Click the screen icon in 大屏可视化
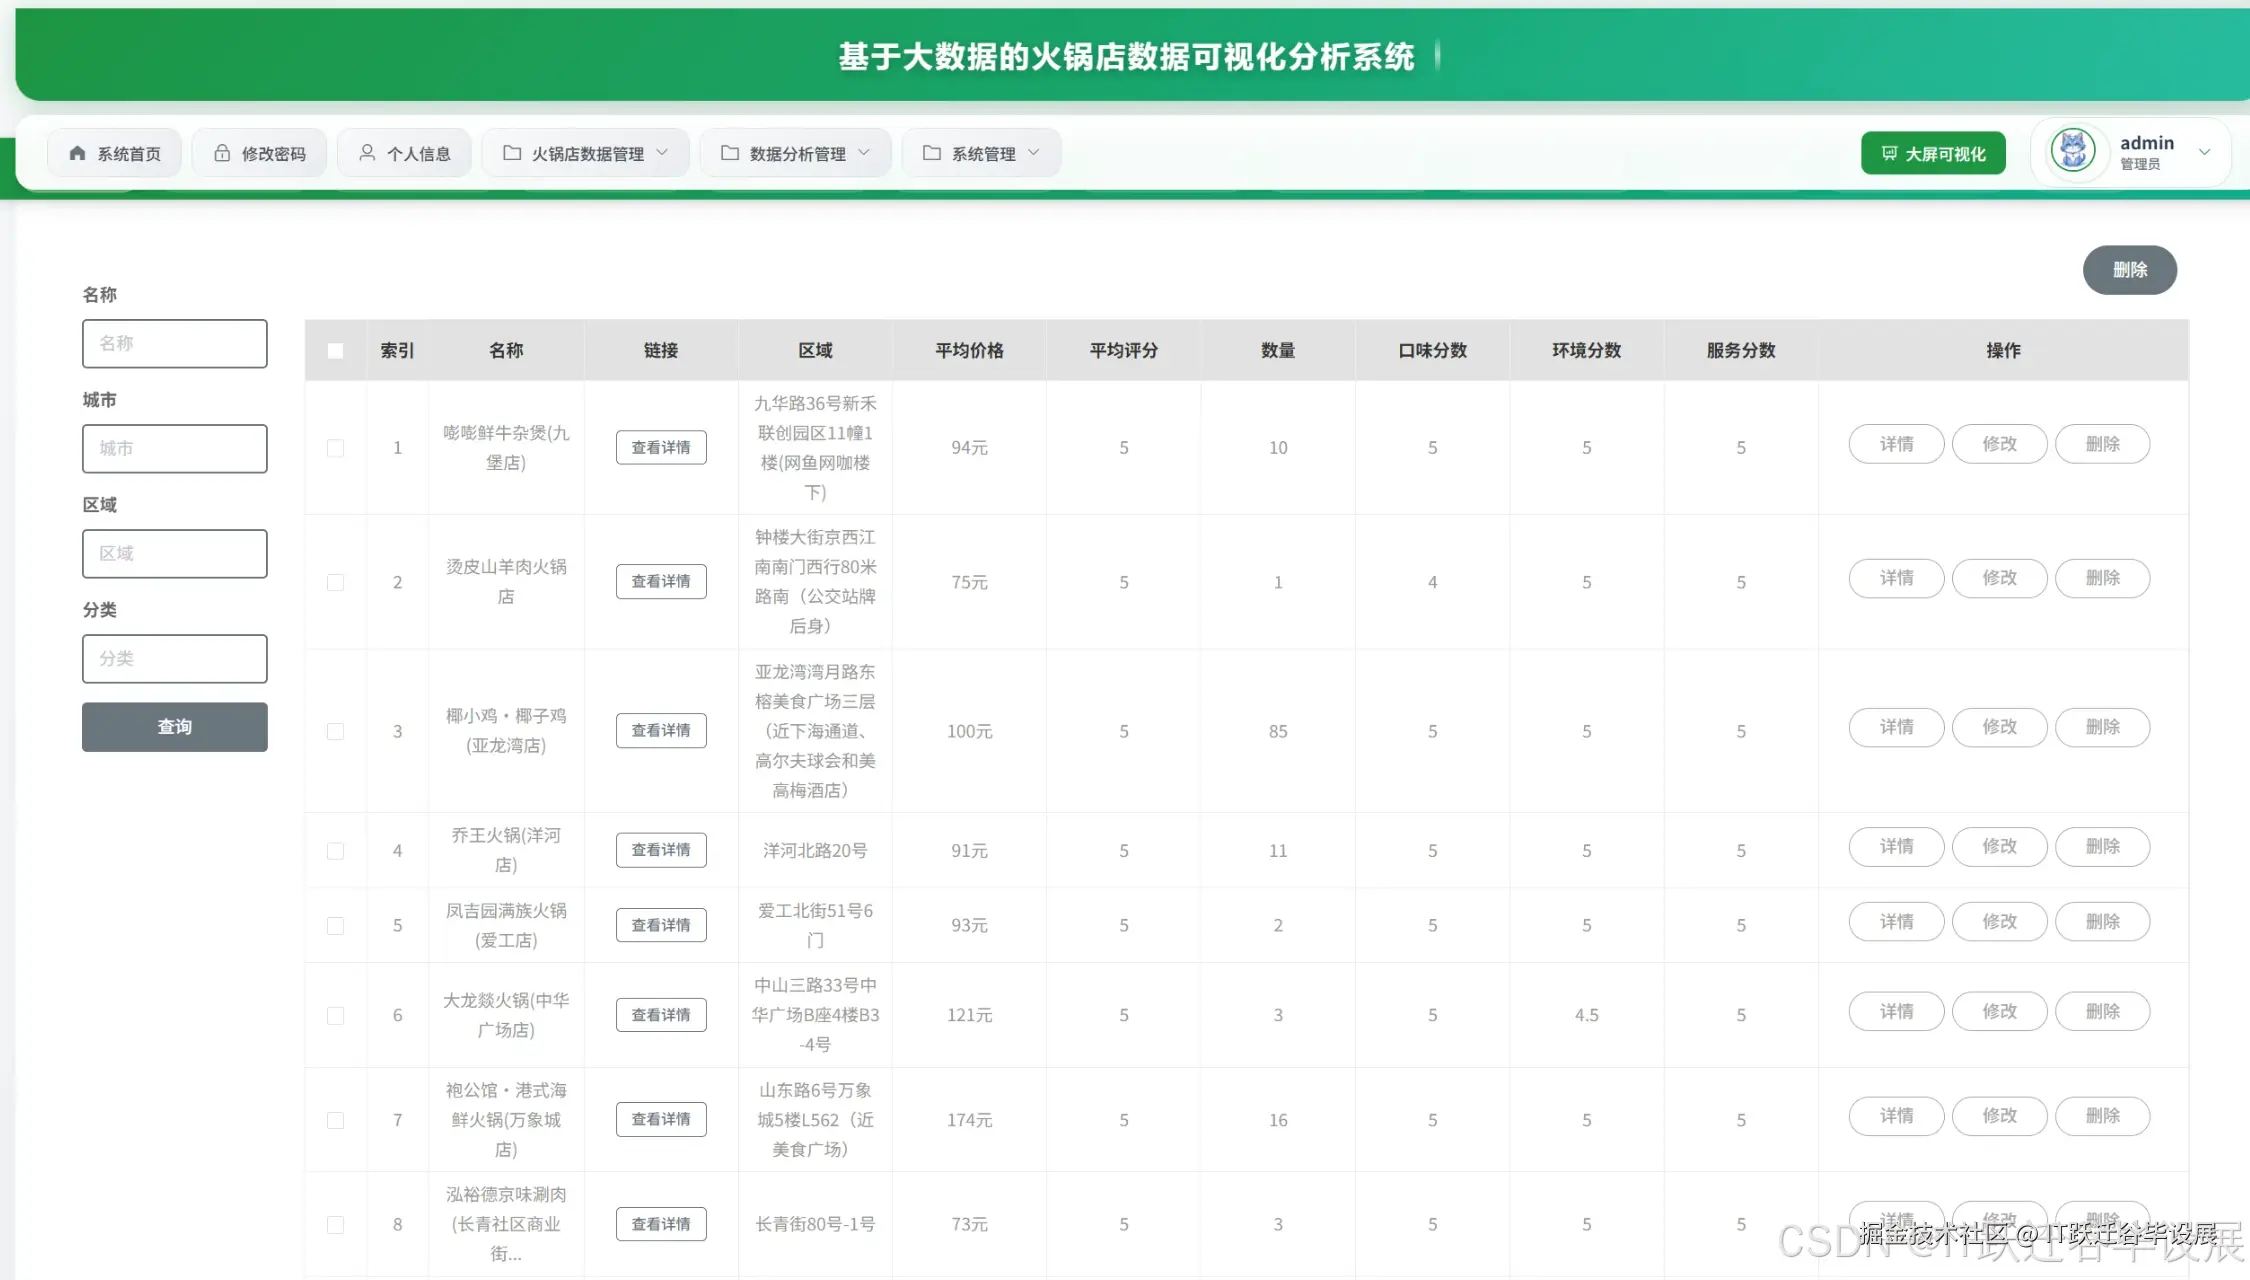This screenshot has width=2250, height=1280. [x=1889, y=153]
